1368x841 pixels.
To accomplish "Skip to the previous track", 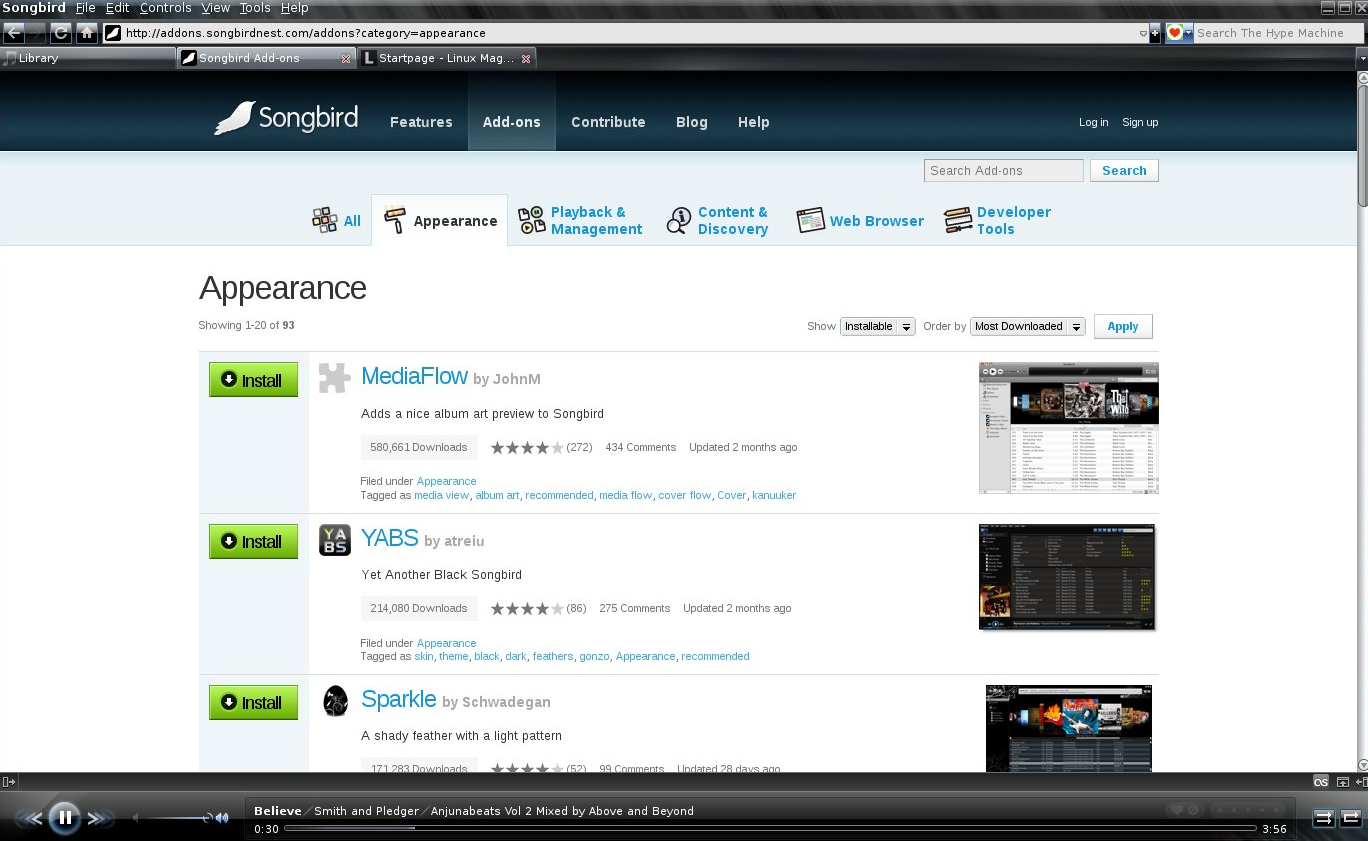I will [32, 818].
